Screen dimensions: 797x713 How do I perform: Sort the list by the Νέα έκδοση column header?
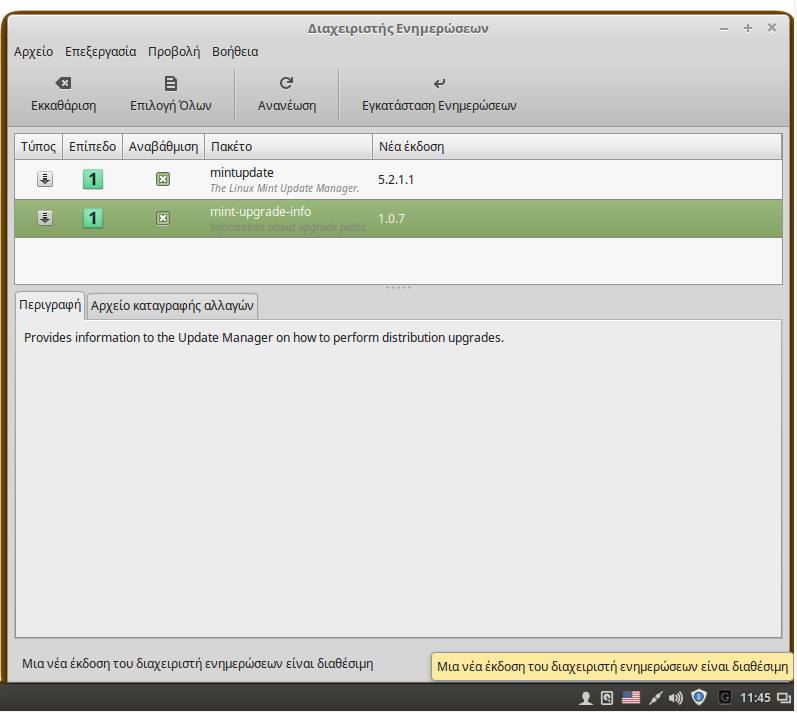tap(577, 146)
